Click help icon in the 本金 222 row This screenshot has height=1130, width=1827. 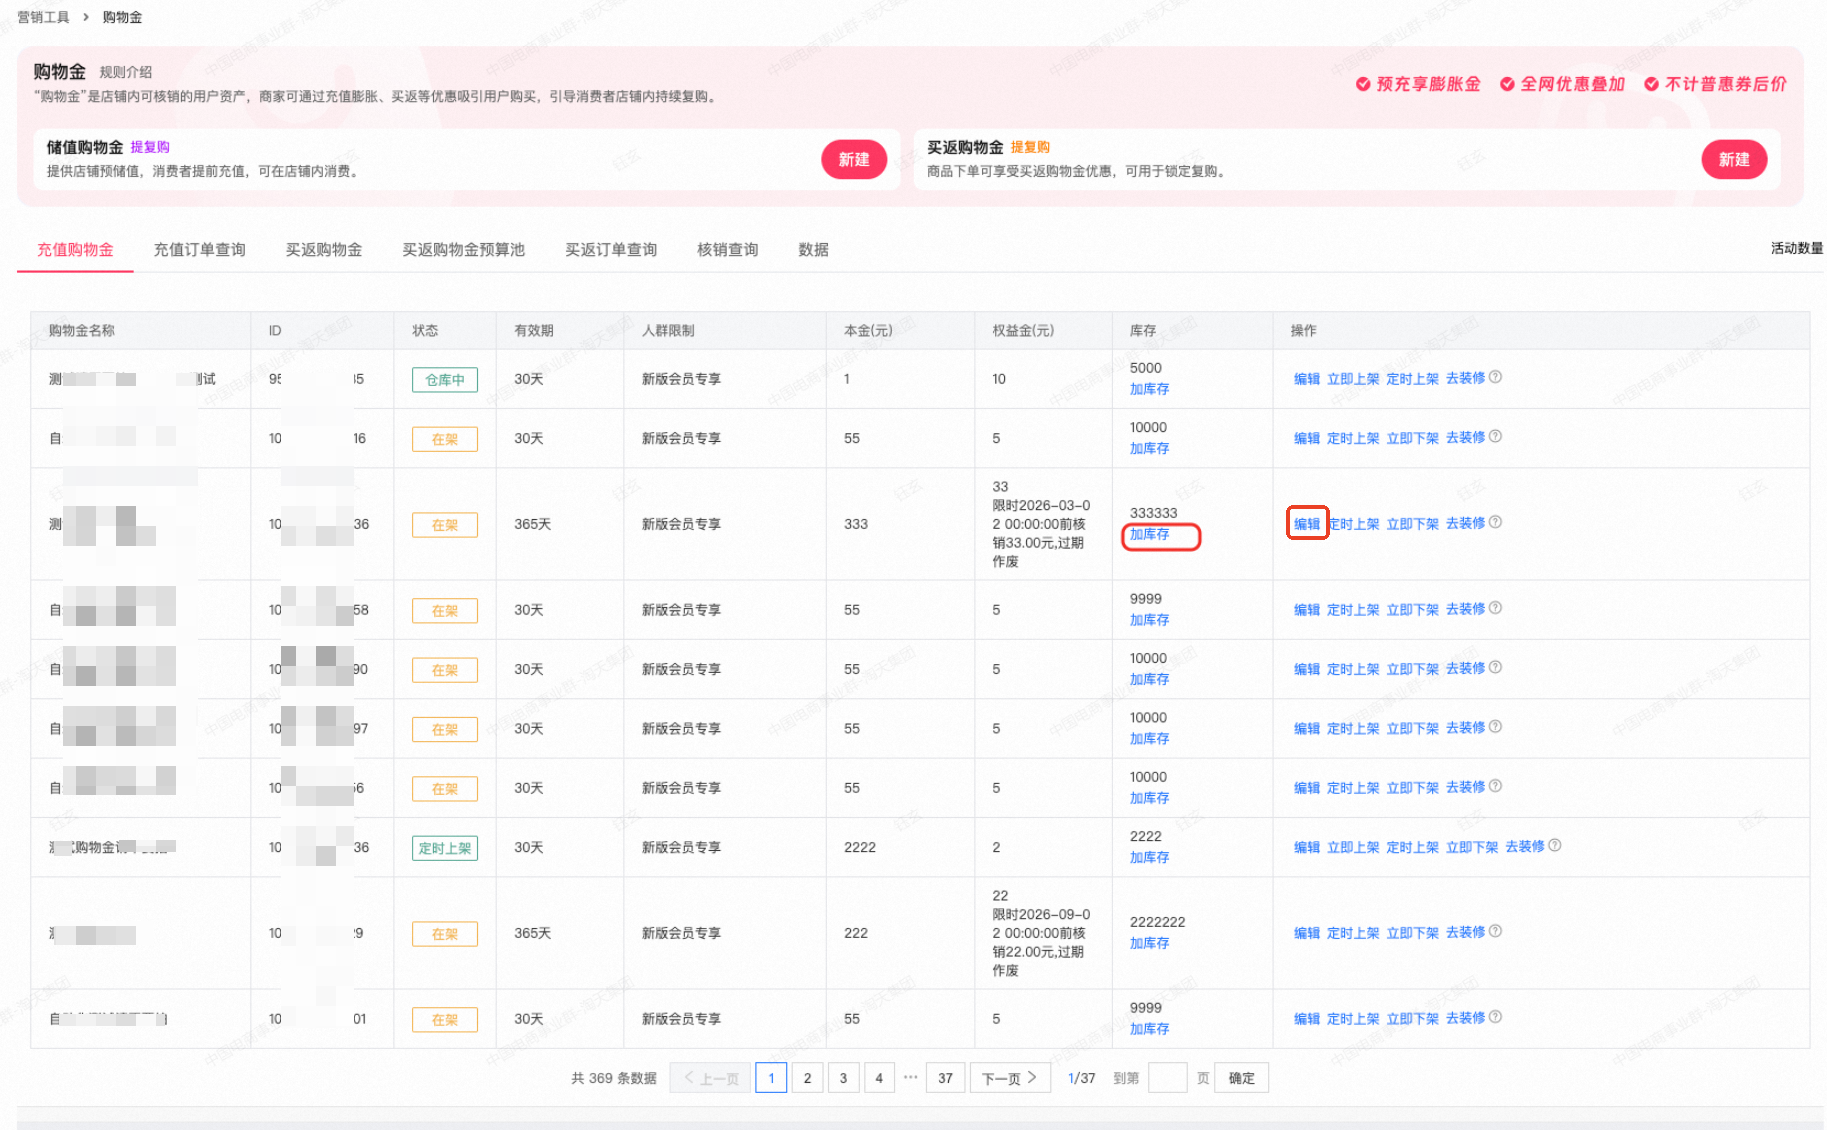click(1495, 931)
